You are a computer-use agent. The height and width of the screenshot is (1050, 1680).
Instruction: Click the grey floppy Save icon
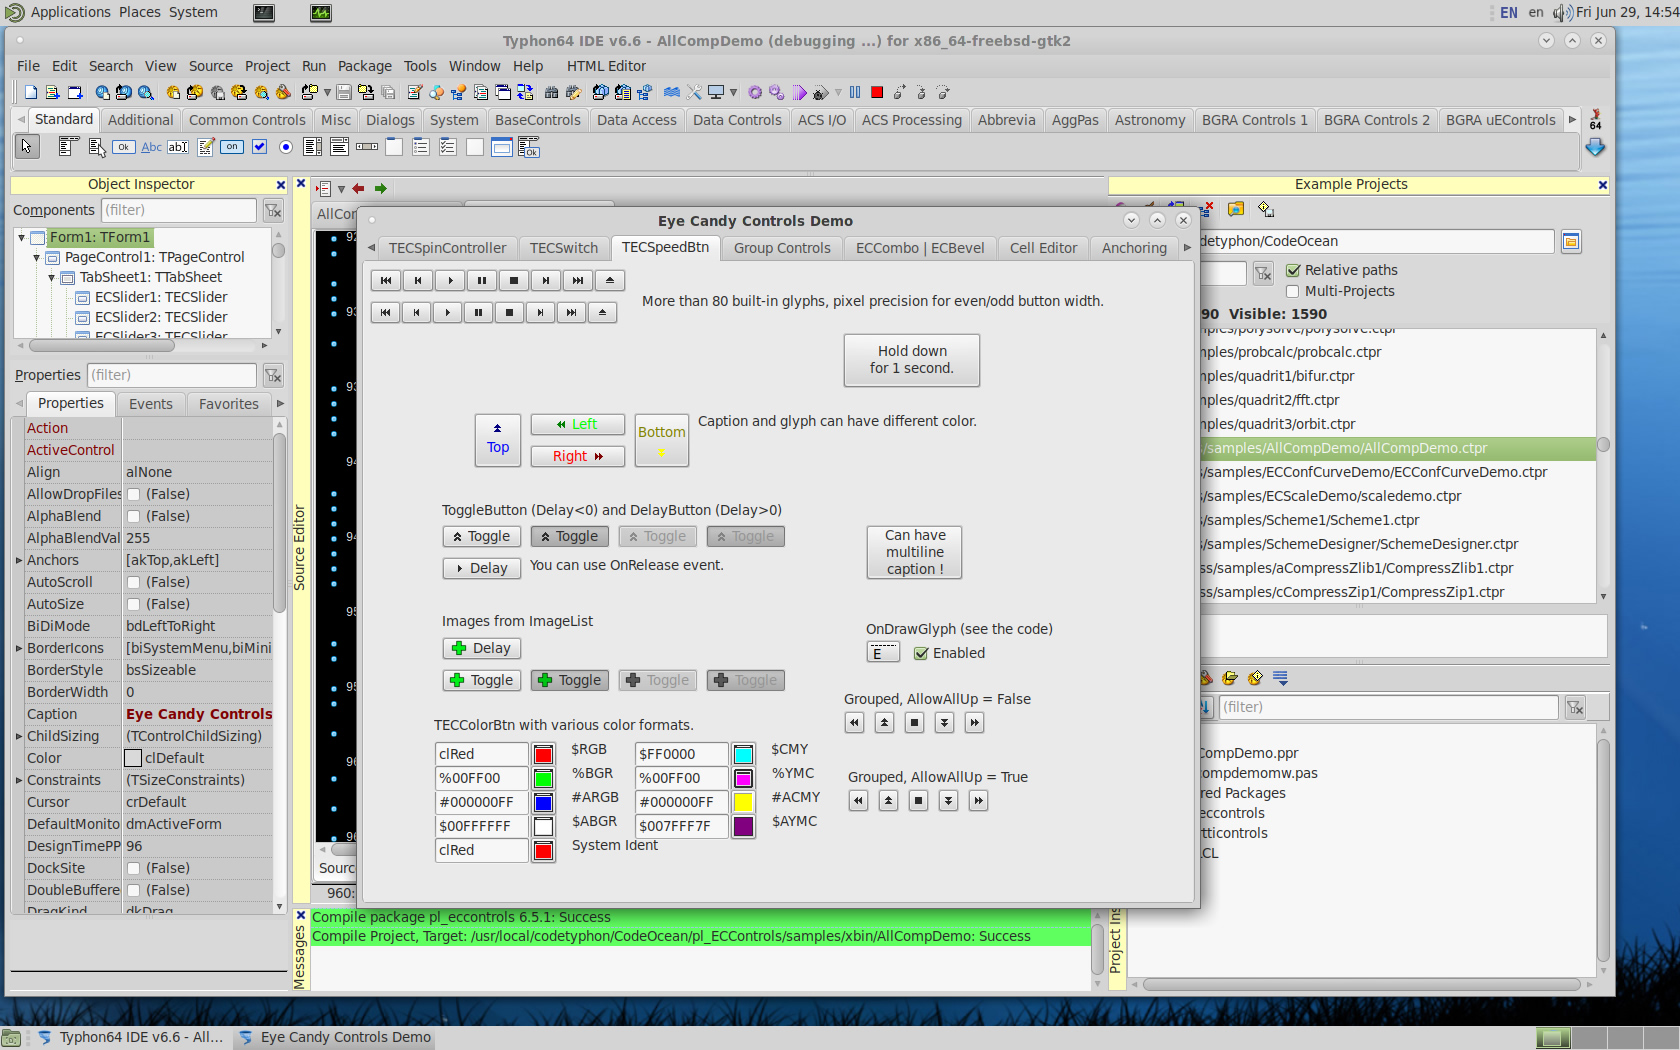point(344,92)
